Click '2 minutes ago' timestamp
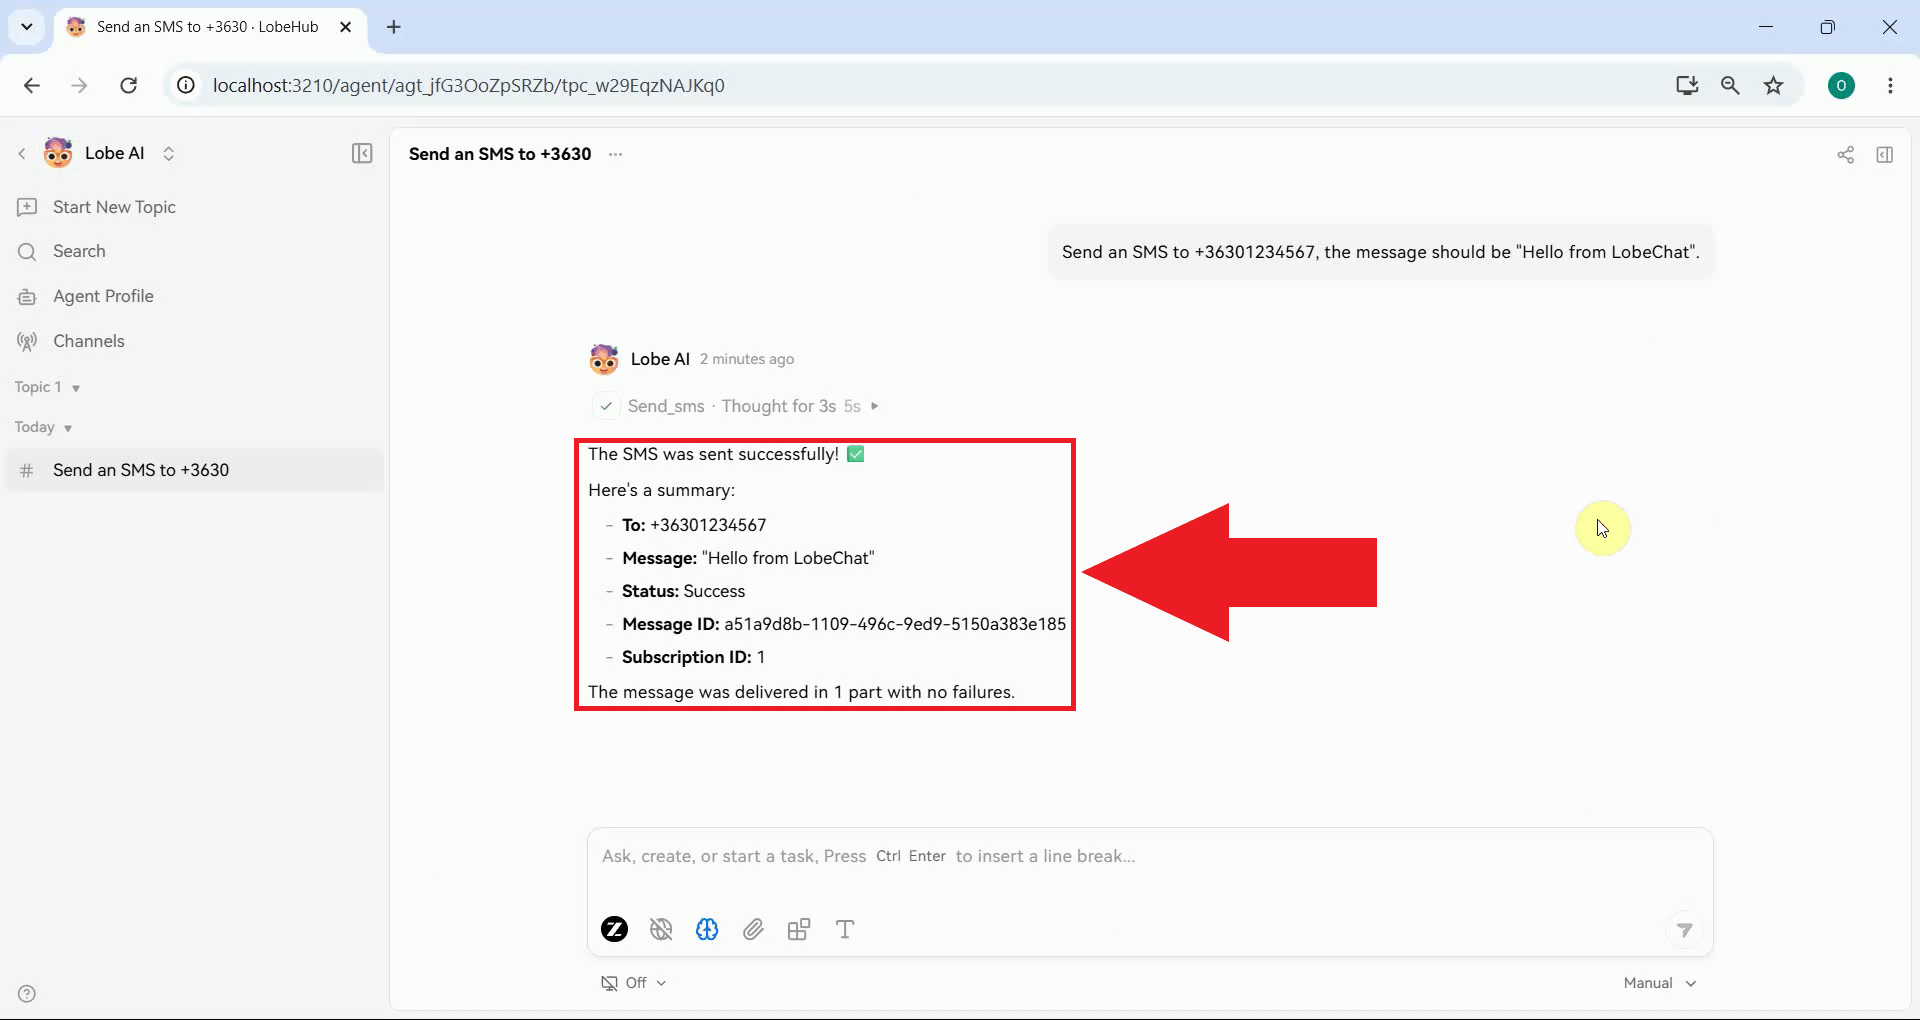The width and height of the screenshot is (1920, 1020). pos(747,359)
